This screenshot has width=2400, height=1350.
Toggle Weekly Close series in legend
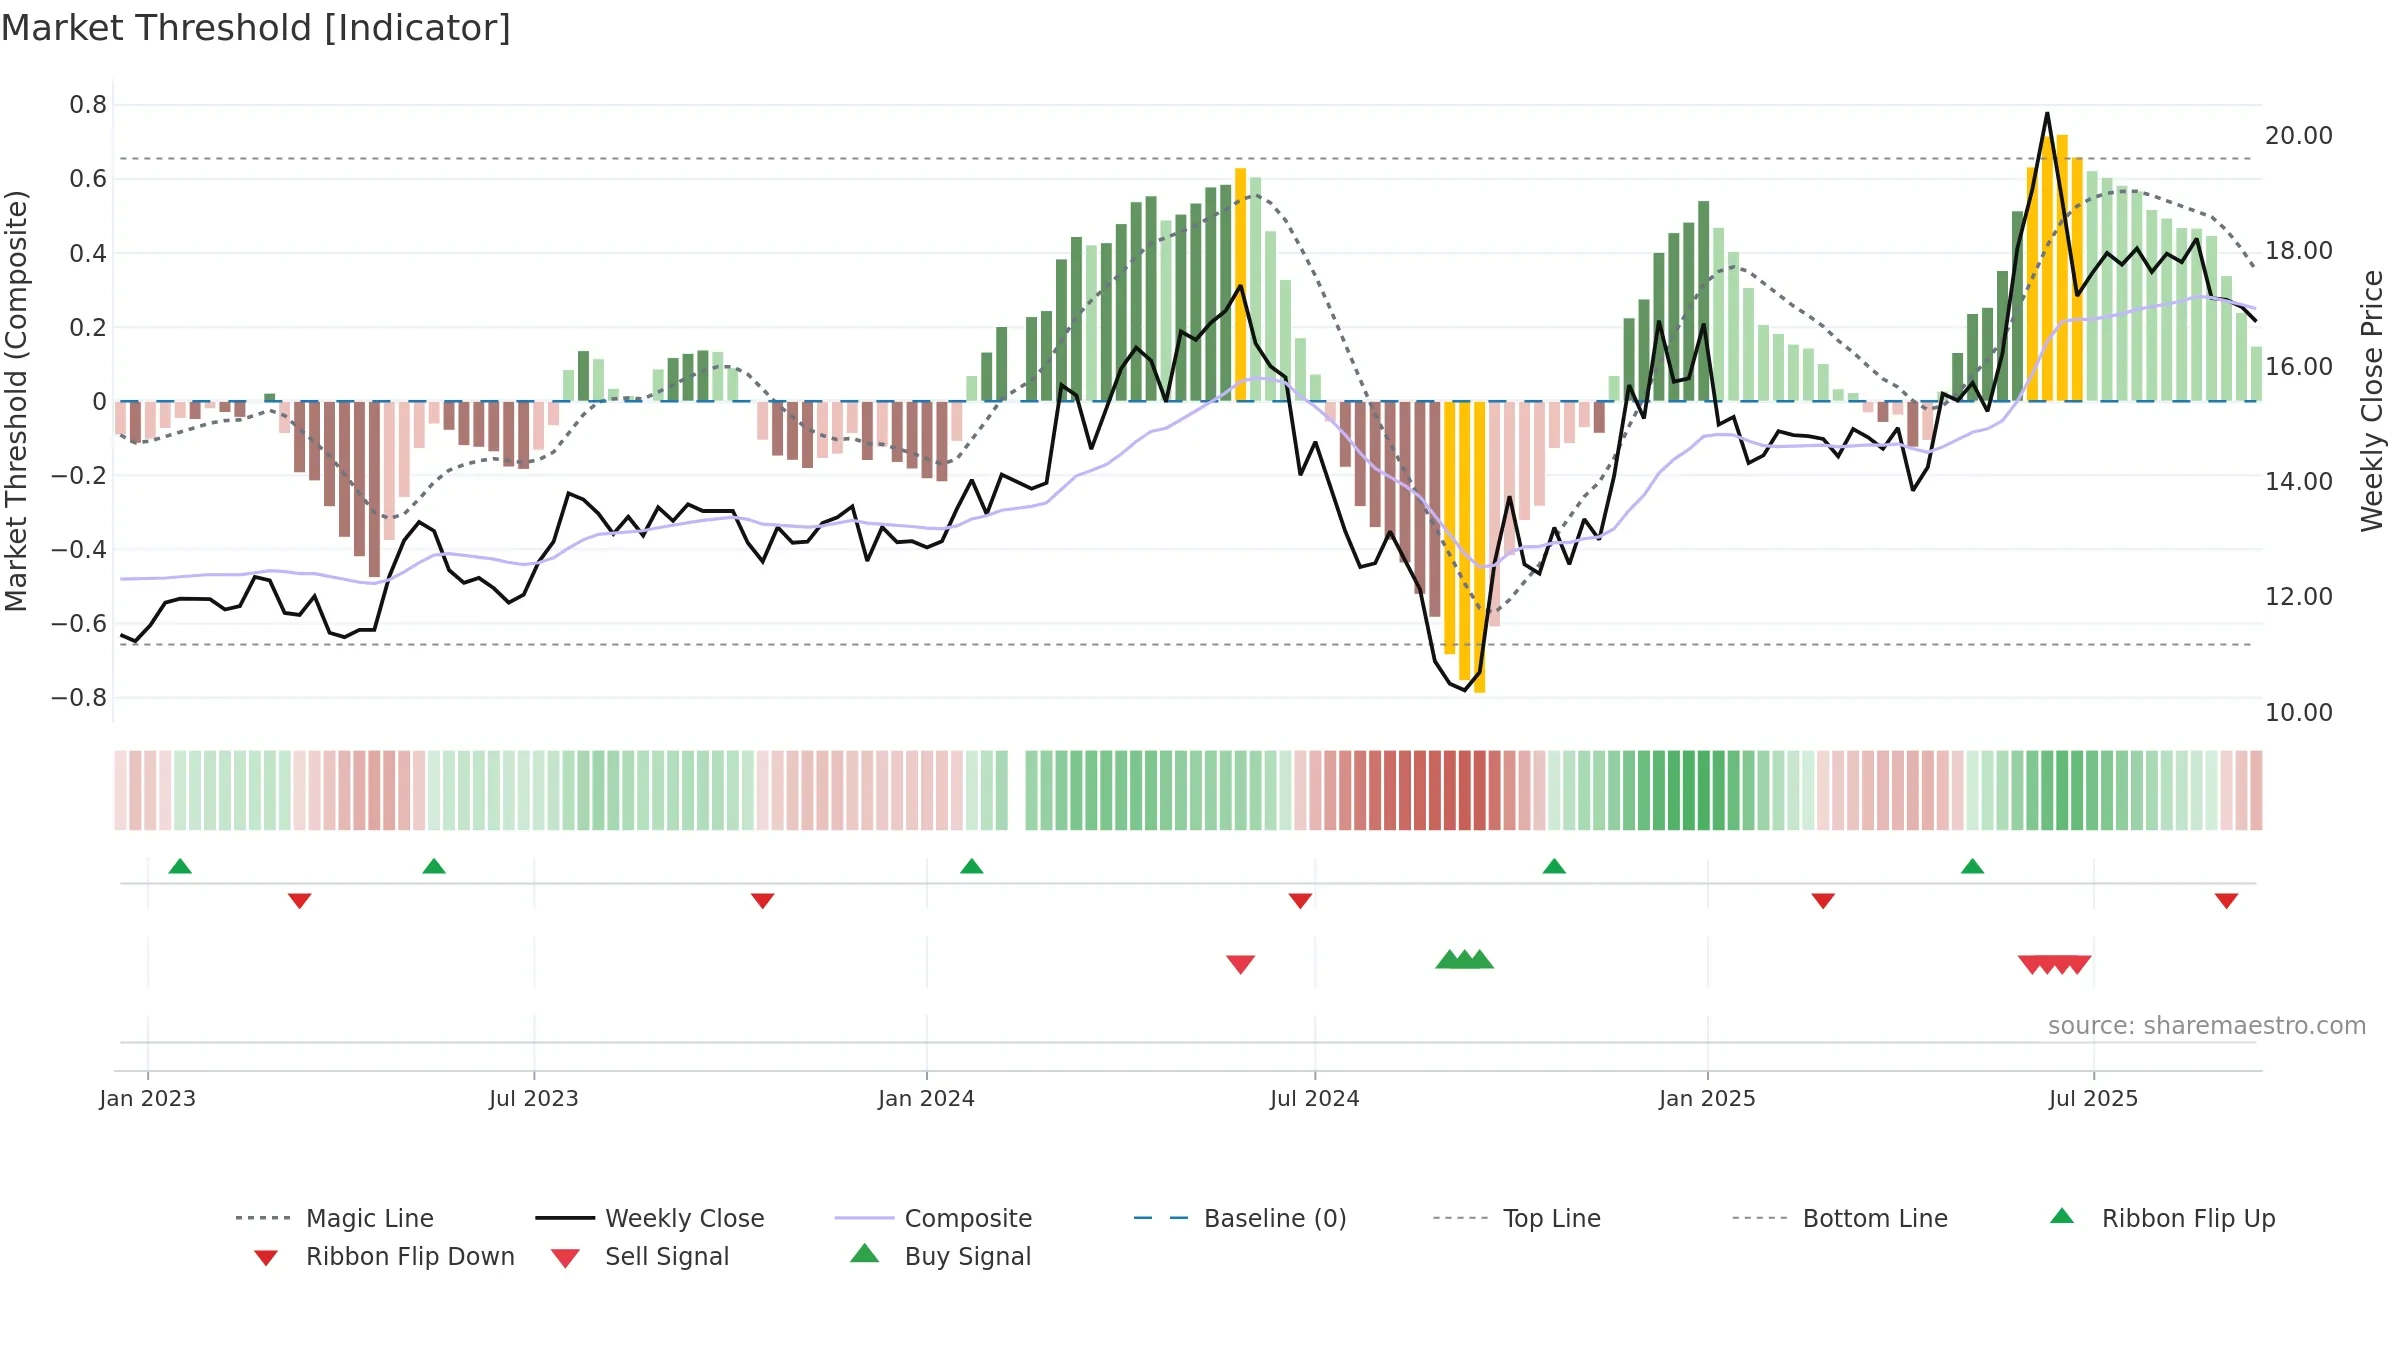(x=649, y=1218)
